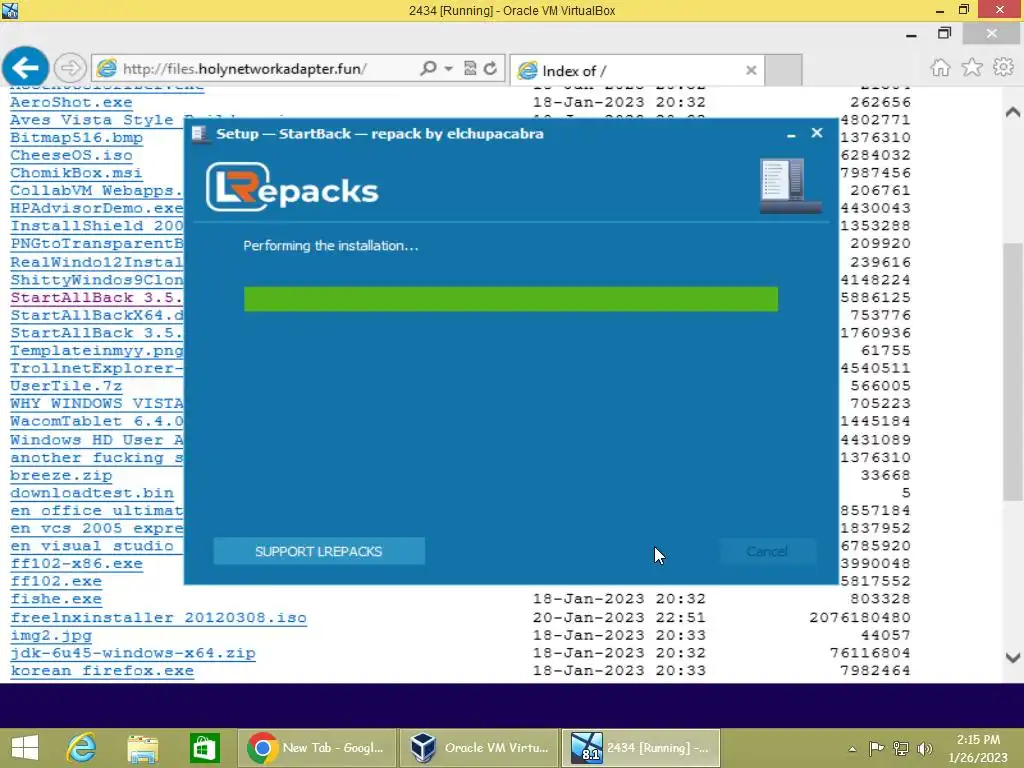Open ff102.exe link
This screenshot has height=768, width=1024.
(56, 581)
